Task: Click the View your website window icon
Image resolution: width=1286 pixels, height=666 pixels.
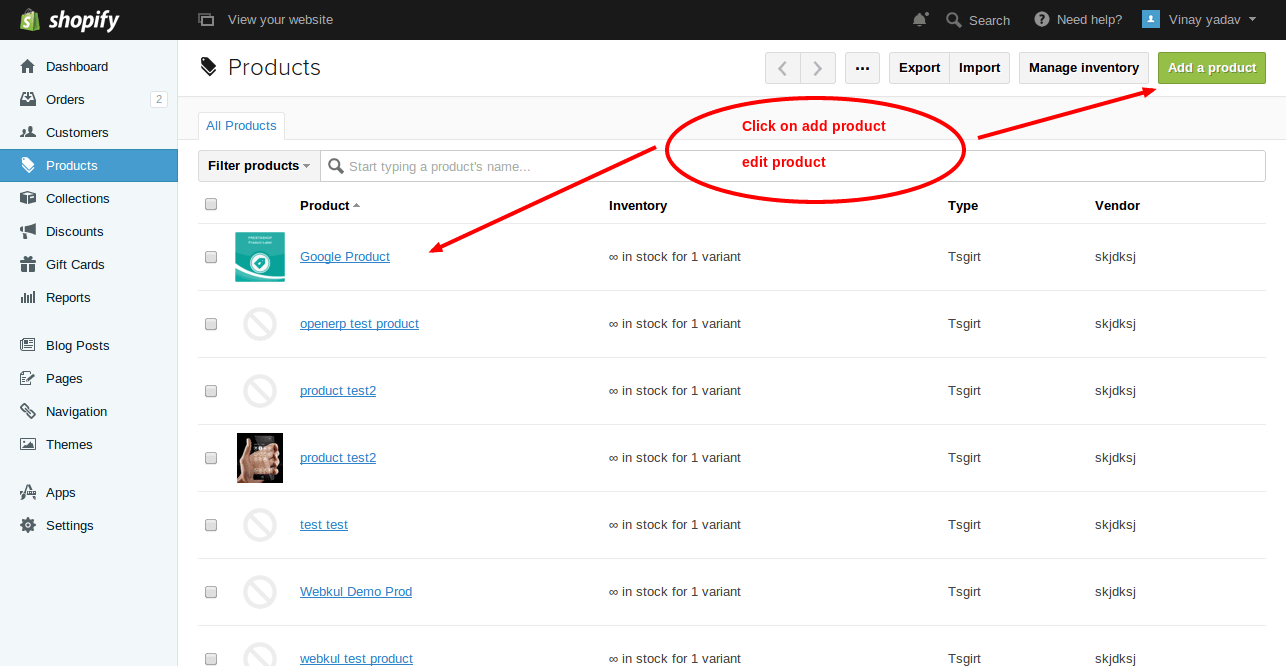Action: pos(206,19)
